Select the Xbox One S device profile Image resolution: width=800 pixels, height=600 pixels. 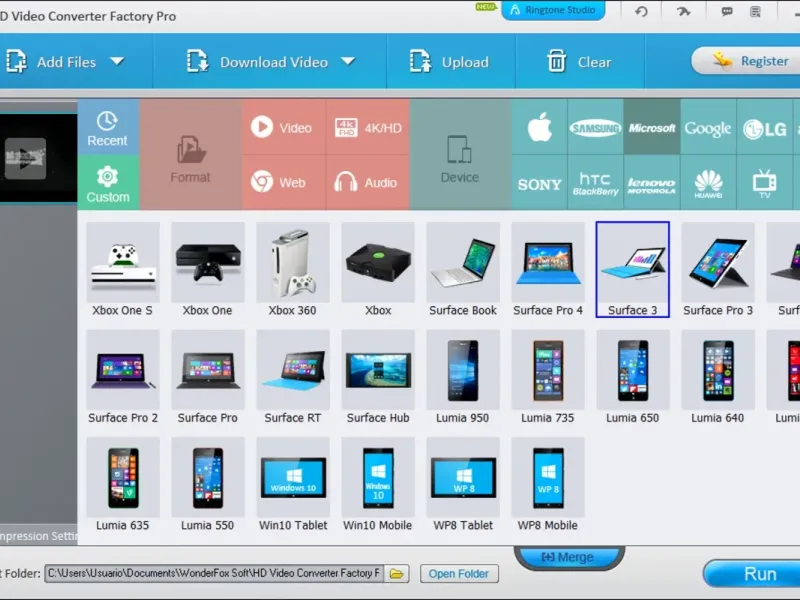click(x=123, y=269)
